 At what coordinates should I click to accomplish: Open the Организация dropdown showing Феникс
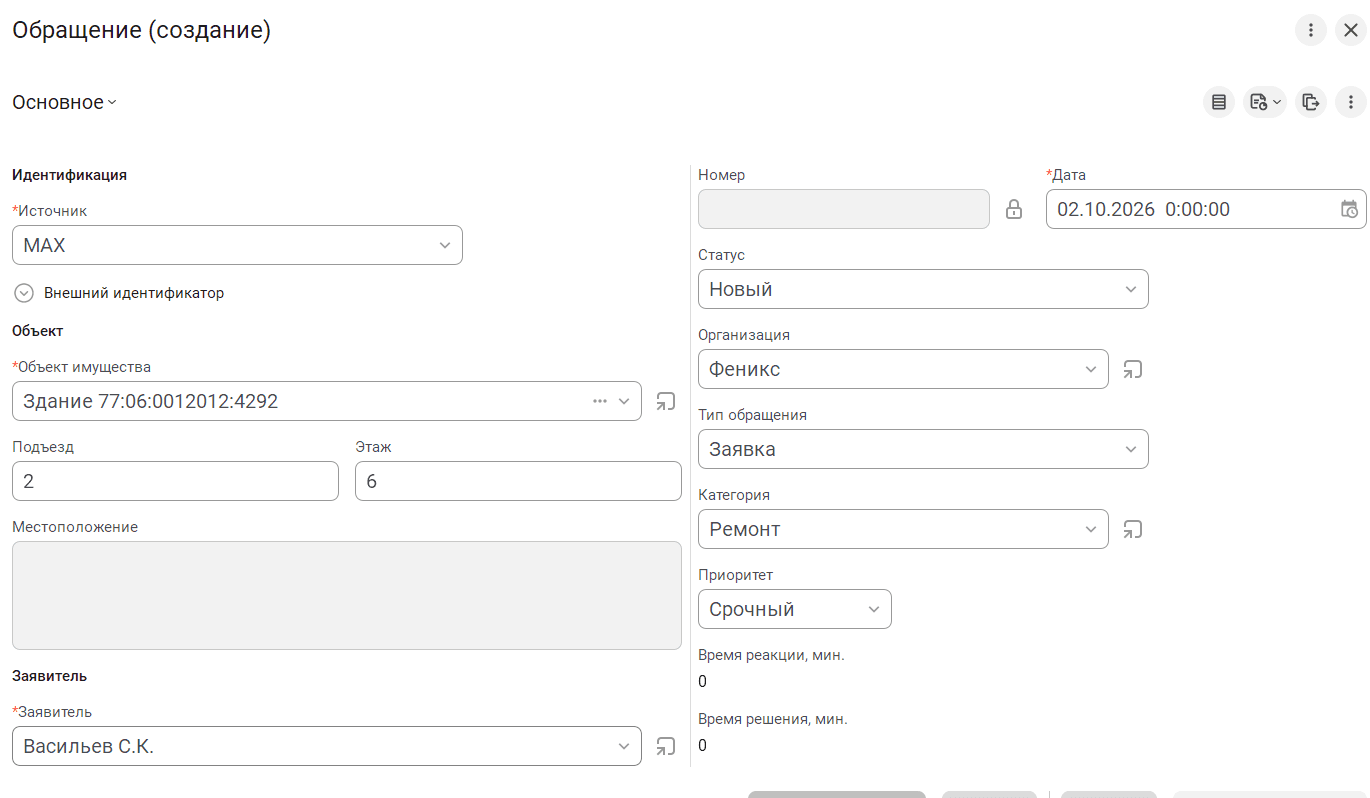coord(903,369)
